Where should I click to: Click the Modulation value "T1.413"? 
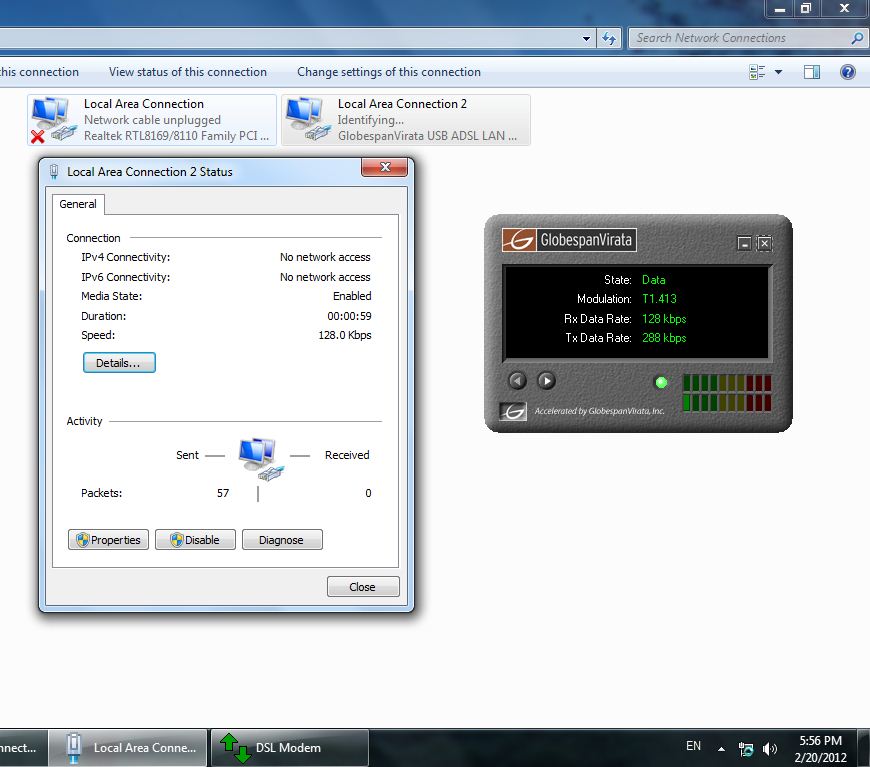click(x=659, y=299)
